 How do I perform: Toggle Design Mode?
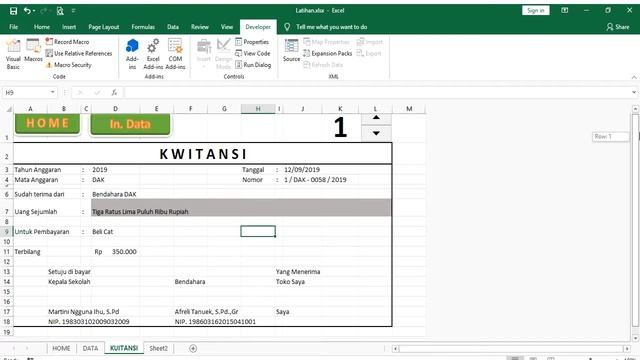(x=223, y=54)
